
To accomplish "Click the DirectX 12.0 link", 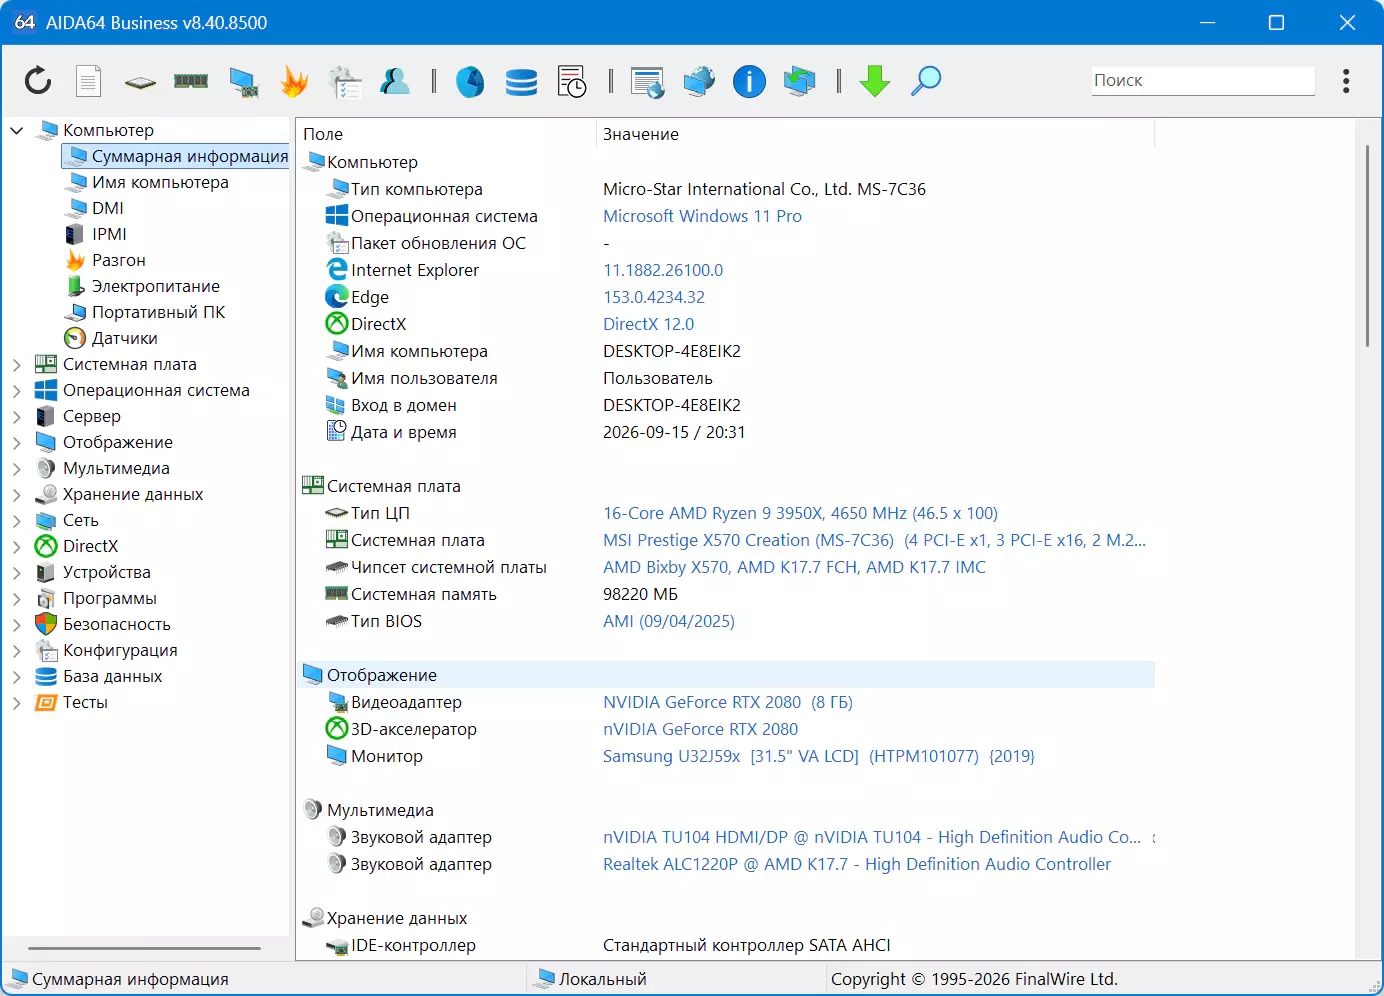I will tap(648, 324).
